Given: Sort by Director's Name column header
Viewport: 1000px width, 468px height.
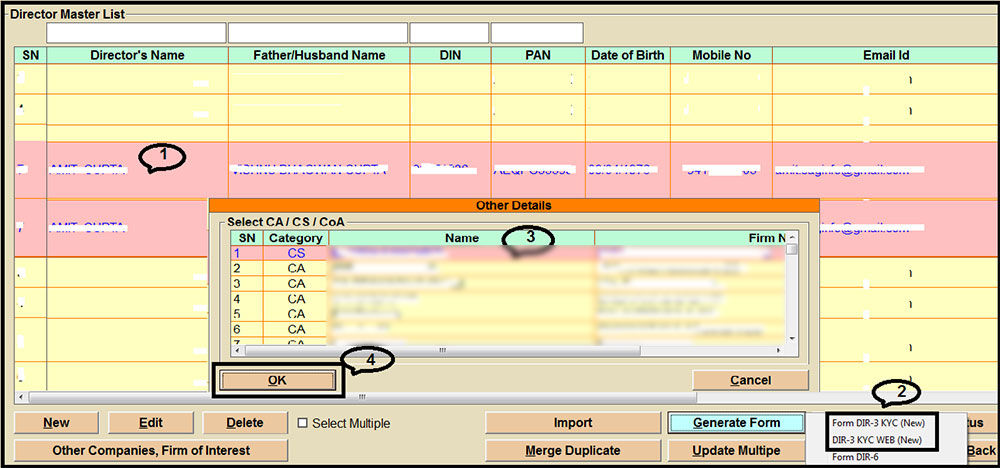Looking at the screenshot, I should (137, 55).
